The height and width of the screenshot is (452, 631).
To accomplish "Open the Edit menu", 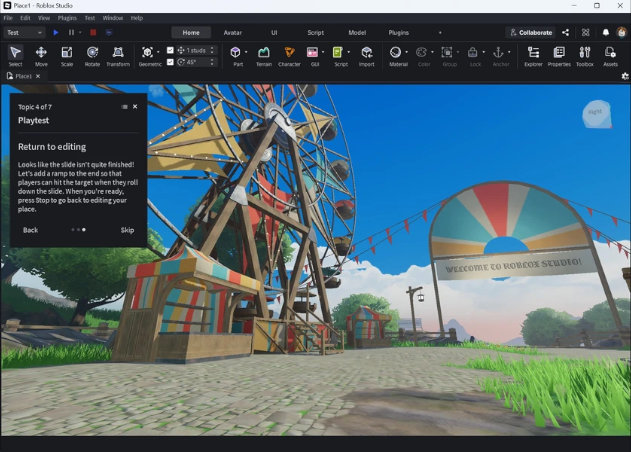I will pyautogui.click(x=25, y=18).
